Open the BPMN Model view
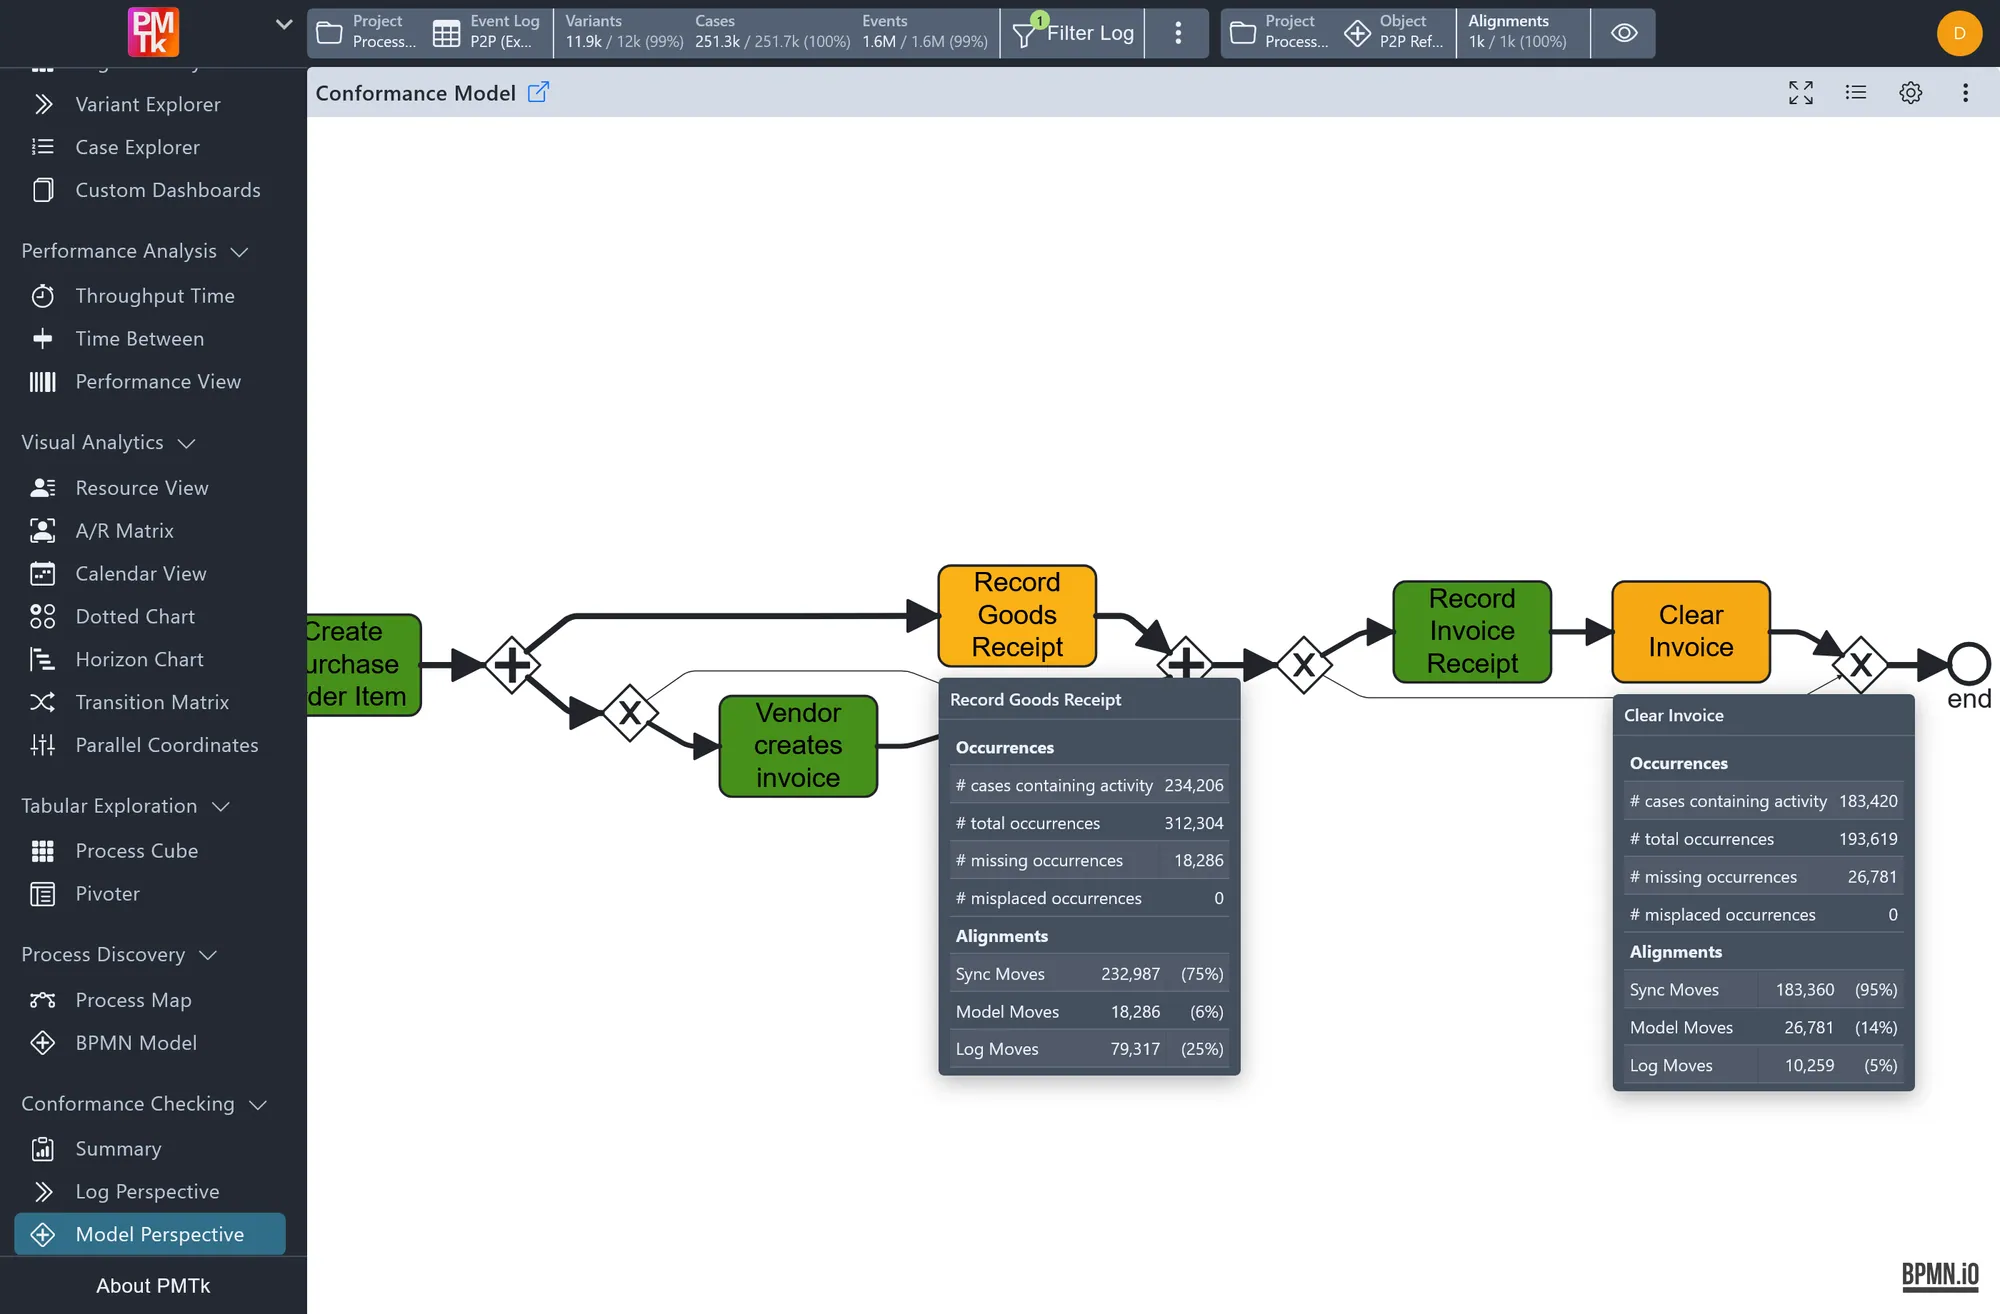Viewport: 2000px width, 1314px height. coord(136,1043)
